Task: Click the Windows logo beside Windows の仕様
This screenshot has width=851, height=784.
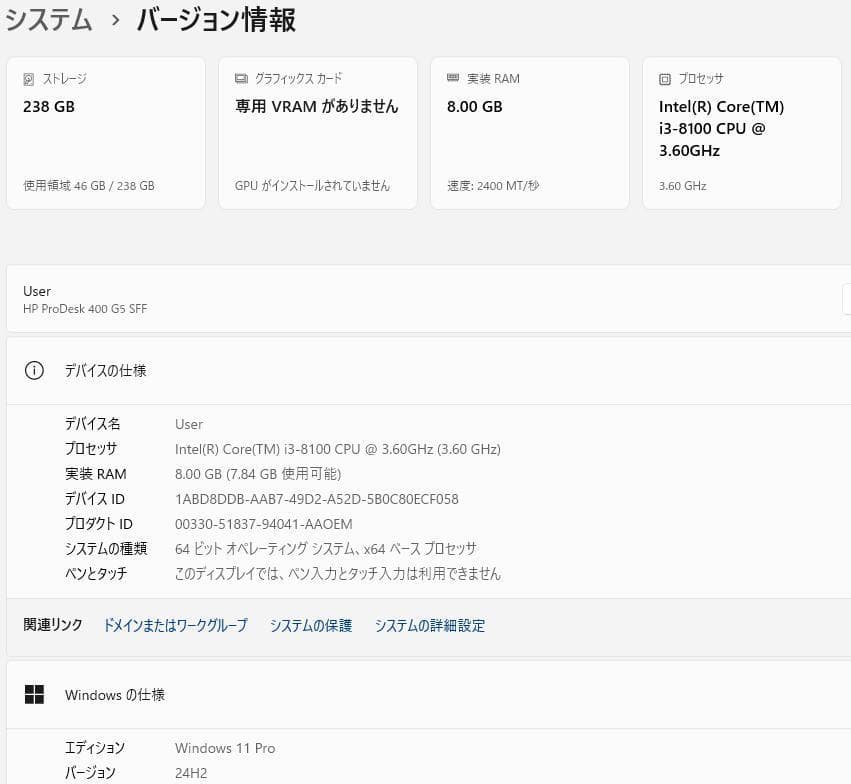Action: click(x=34, y=694)
